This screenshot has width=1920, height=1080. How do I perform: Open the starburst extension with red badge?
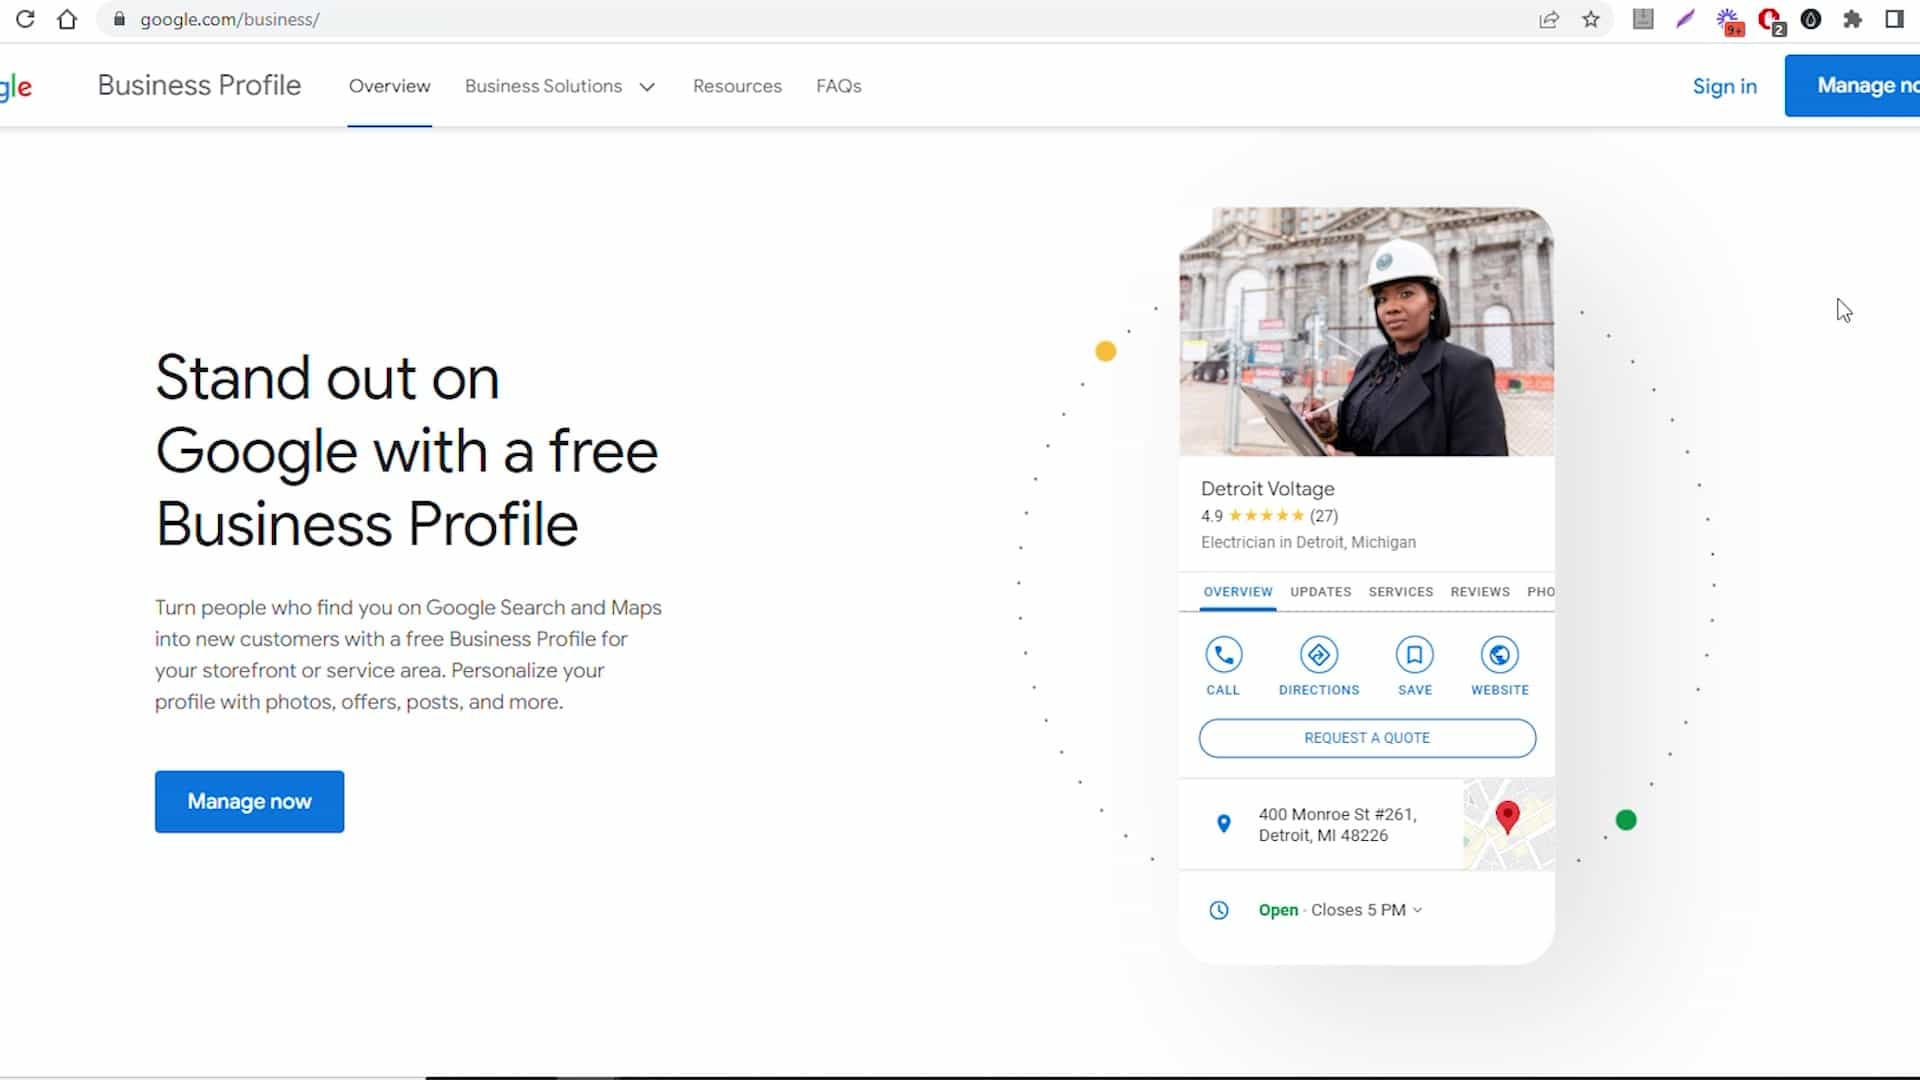click(x=1729, y=21)
